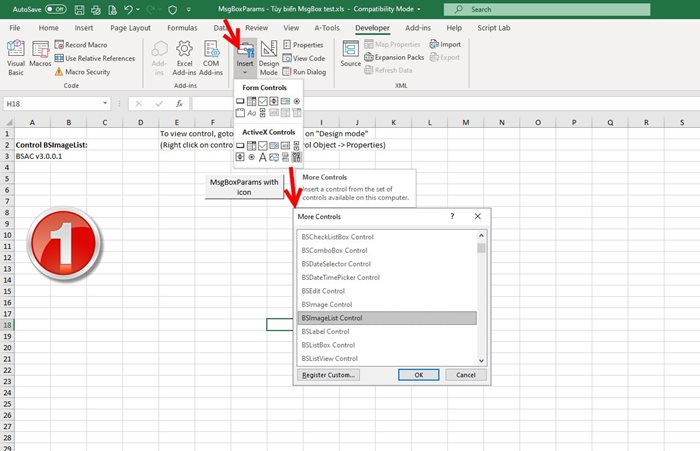Screen dimensions: 700x451
Task: Click the XML Import button
Action: pyautogui.click(x=445, y=44)
